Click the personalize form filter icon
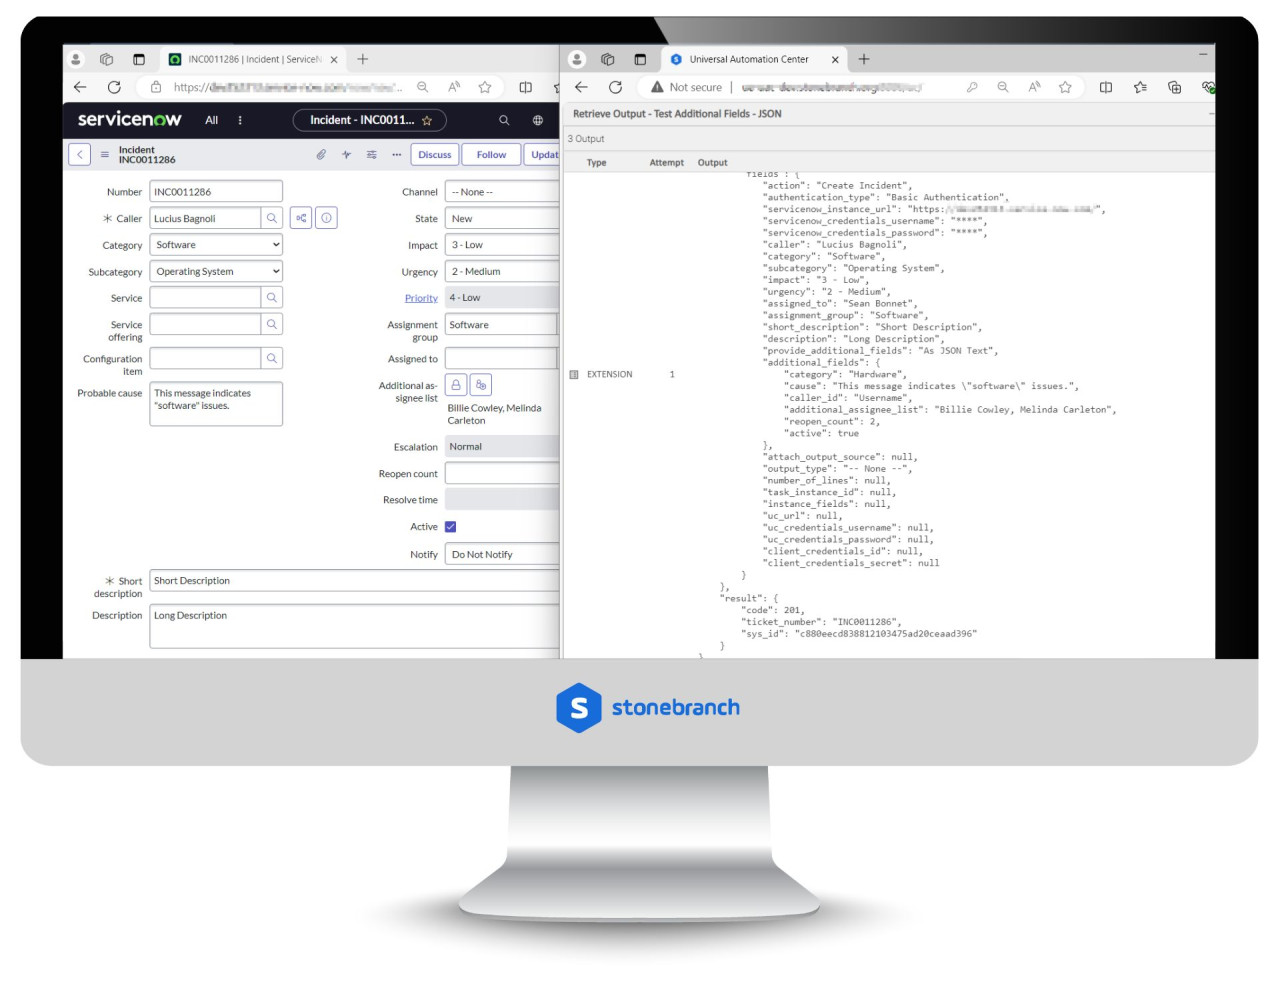The image size is (1280, 984). point(370,154)
